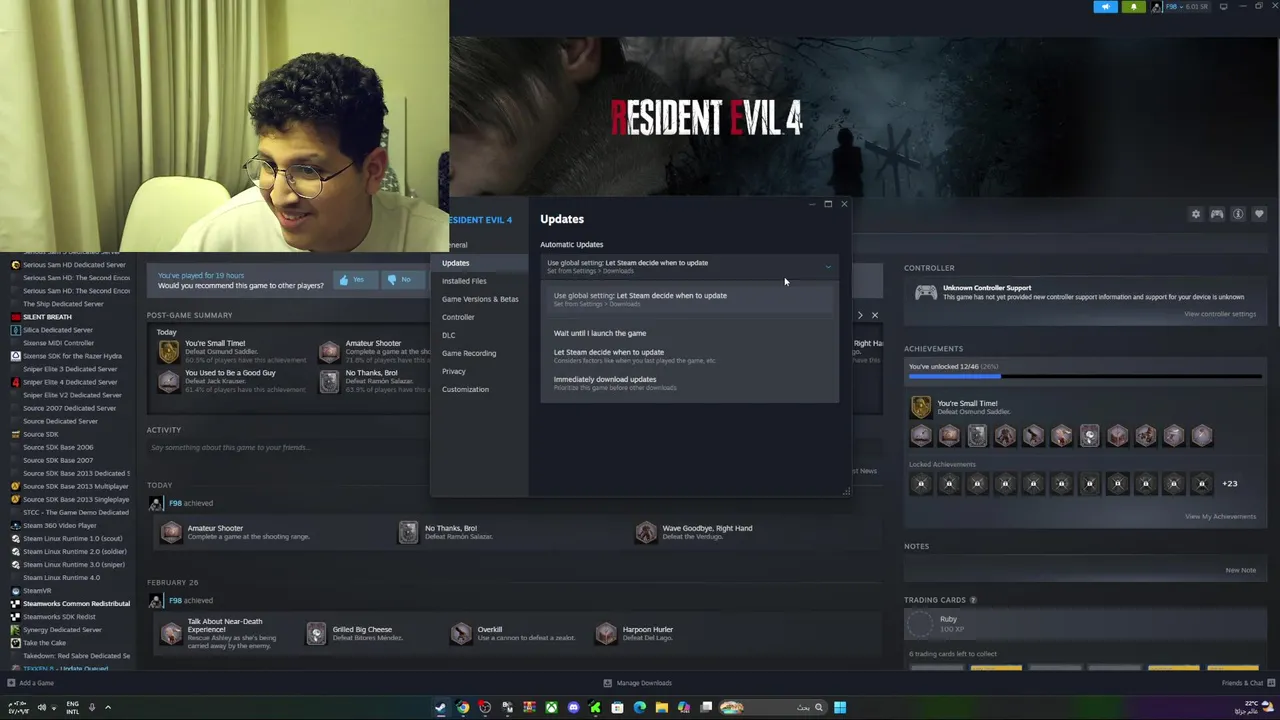Show game info circle icon

click(1238, 214)
